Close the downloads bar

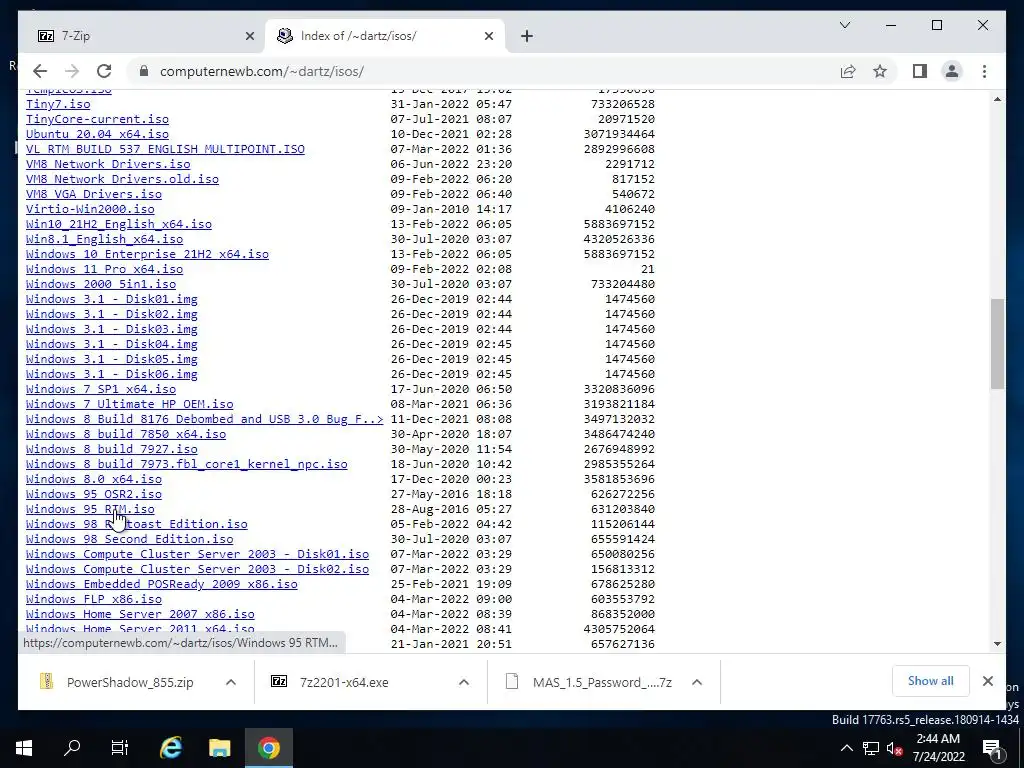pyautogui.click(x=987, y=681)
